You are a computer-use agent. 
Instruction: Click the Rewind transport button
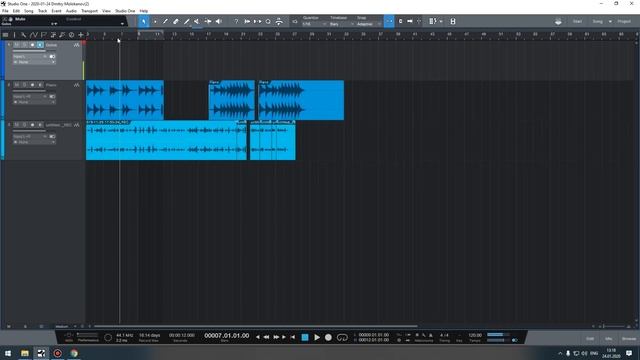point(267,337)
